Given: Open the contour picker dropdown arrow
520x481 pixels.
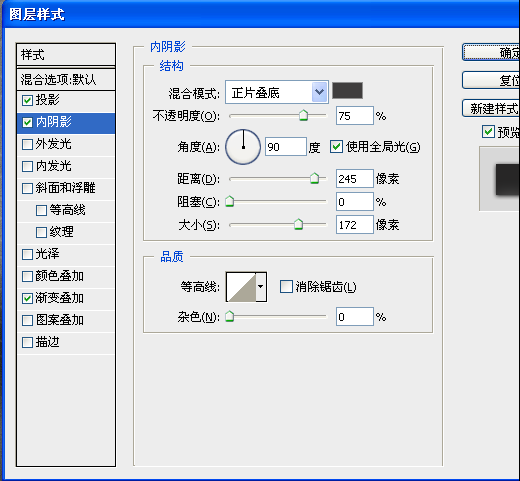Looking at the screenshot, I should click(x=261, y=287).
